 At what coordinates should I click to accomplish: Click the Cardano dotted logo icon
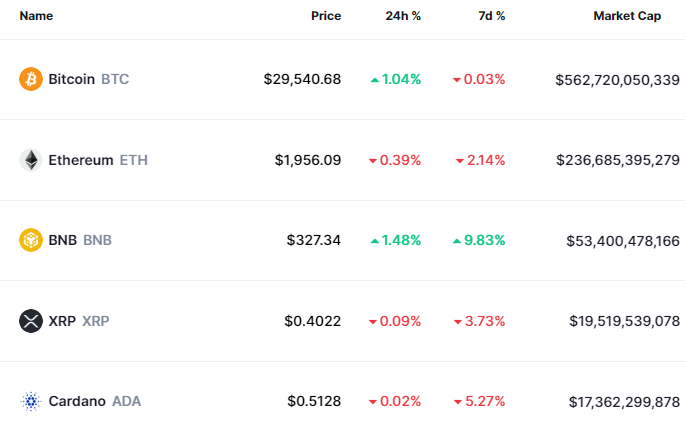(31, 401)
